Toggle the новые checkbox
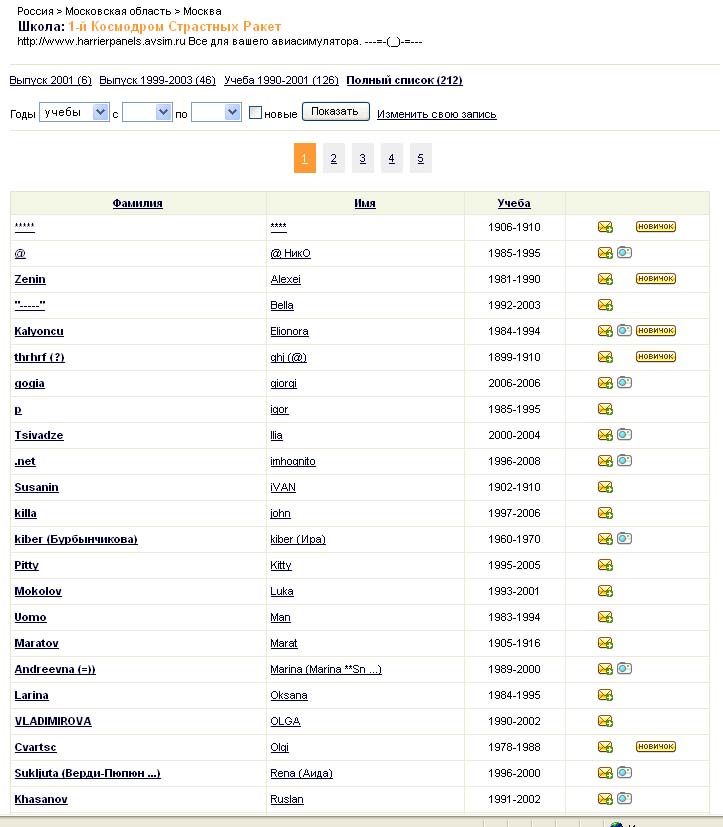 (x=256, y=113)
